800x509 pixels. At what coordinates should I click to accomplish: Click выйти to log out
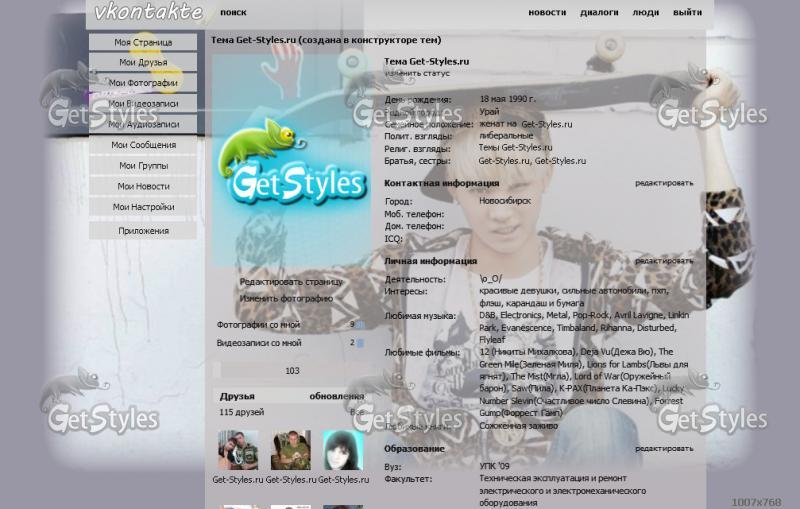[687, 13]
